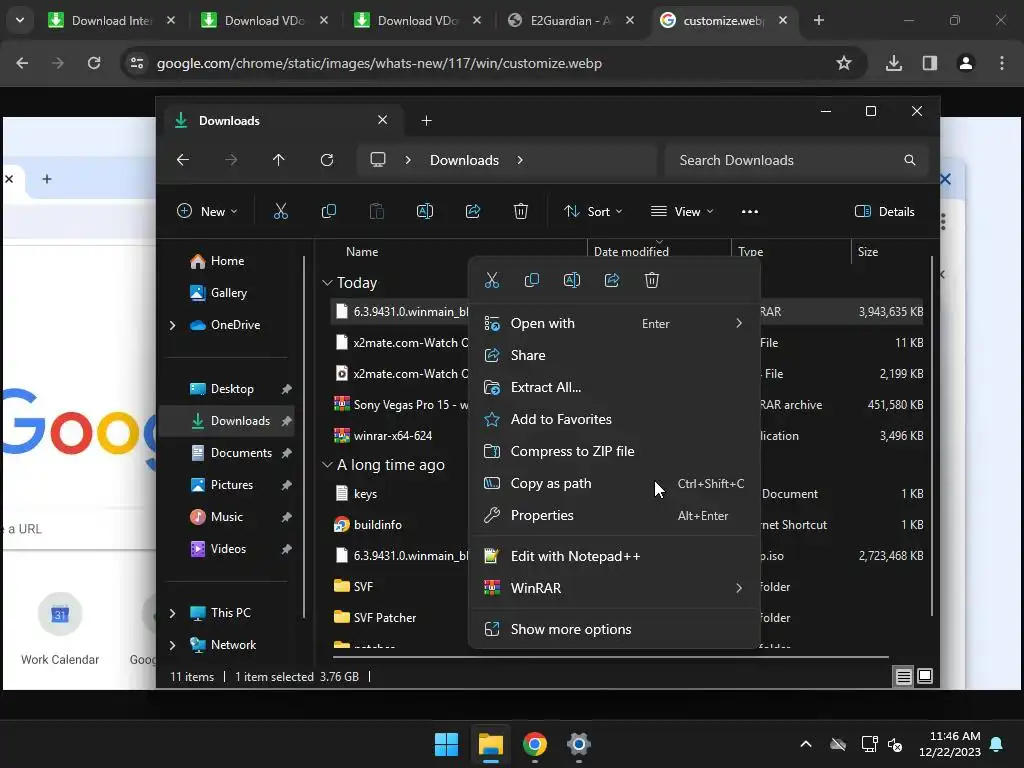Click Windows Start button on taskbar

[447, 744]
